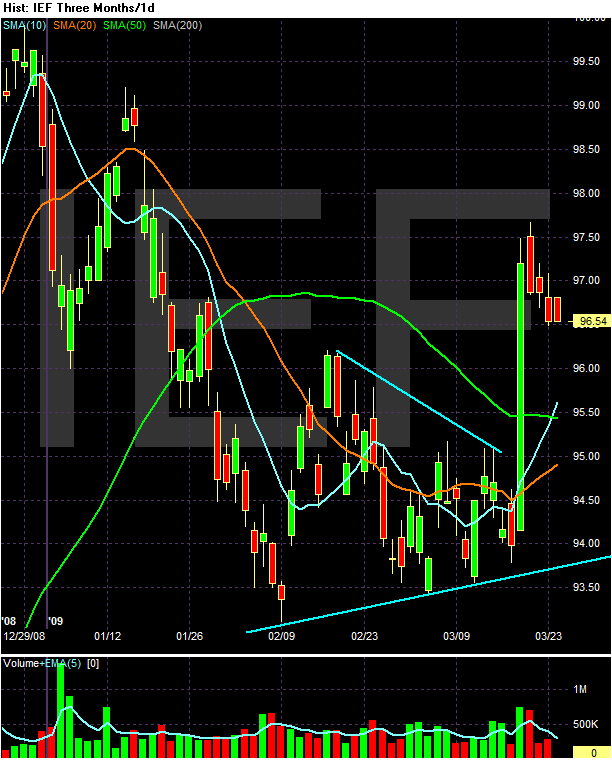Click the 01/26 date label
612x761 pixels.
tap(189, 636)
